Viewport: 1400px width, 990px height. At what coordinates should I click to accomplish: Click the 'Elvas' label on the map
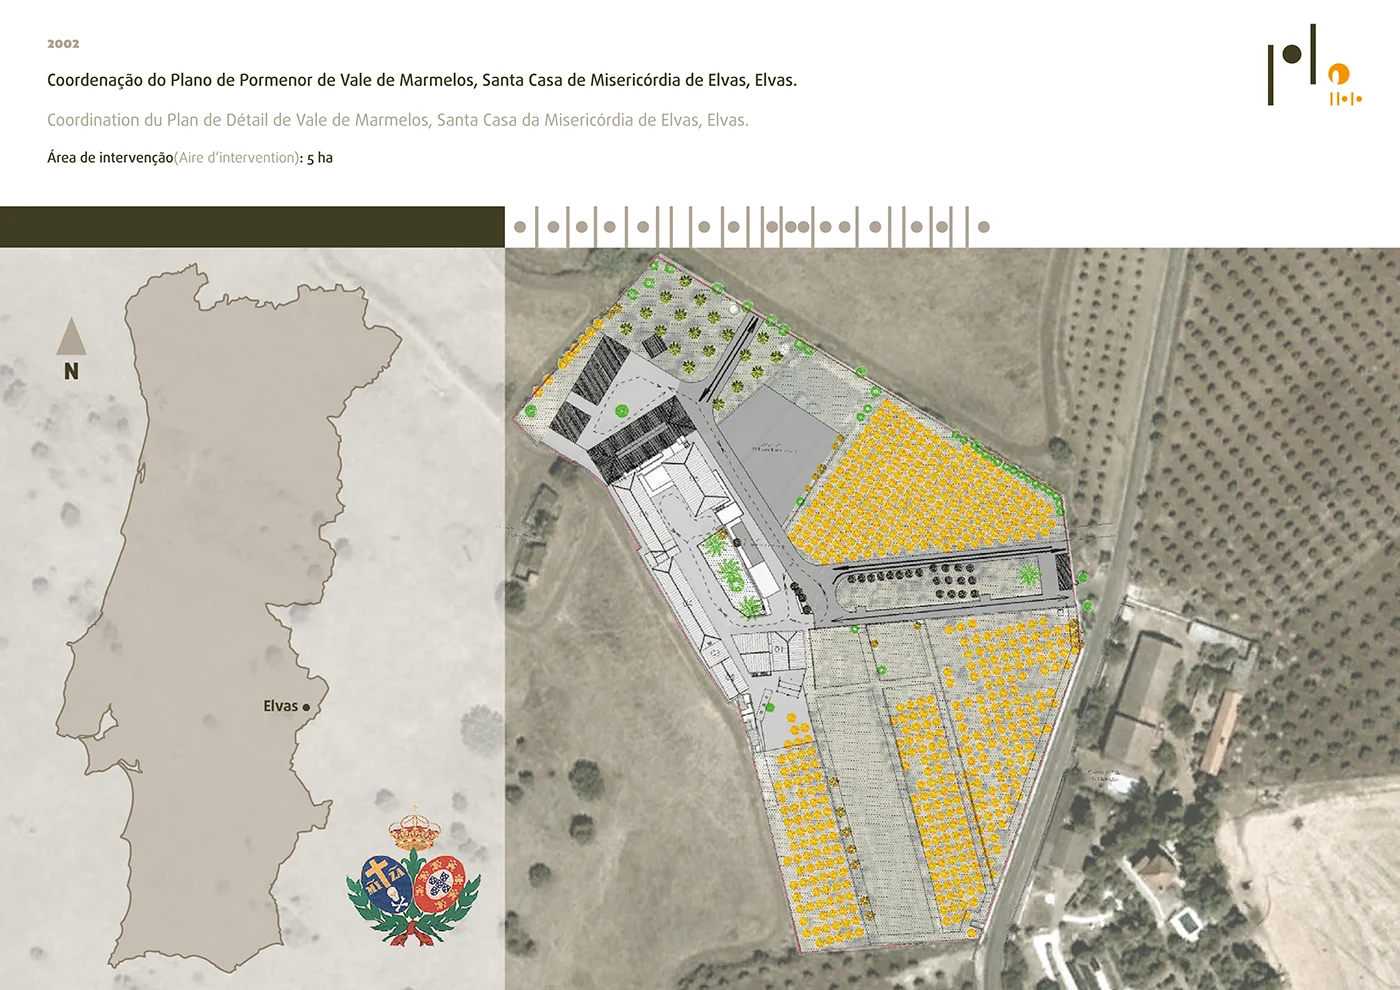pyautogui.click(x=280, y=706)
